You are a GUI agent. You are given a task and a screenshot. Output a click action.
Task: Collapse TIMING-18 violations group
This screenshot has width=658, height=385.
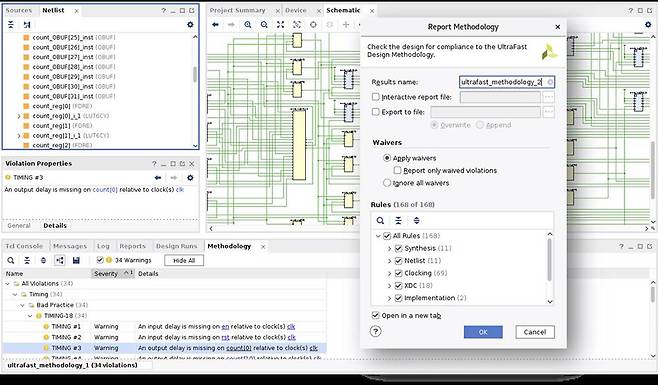click(30, 316)
